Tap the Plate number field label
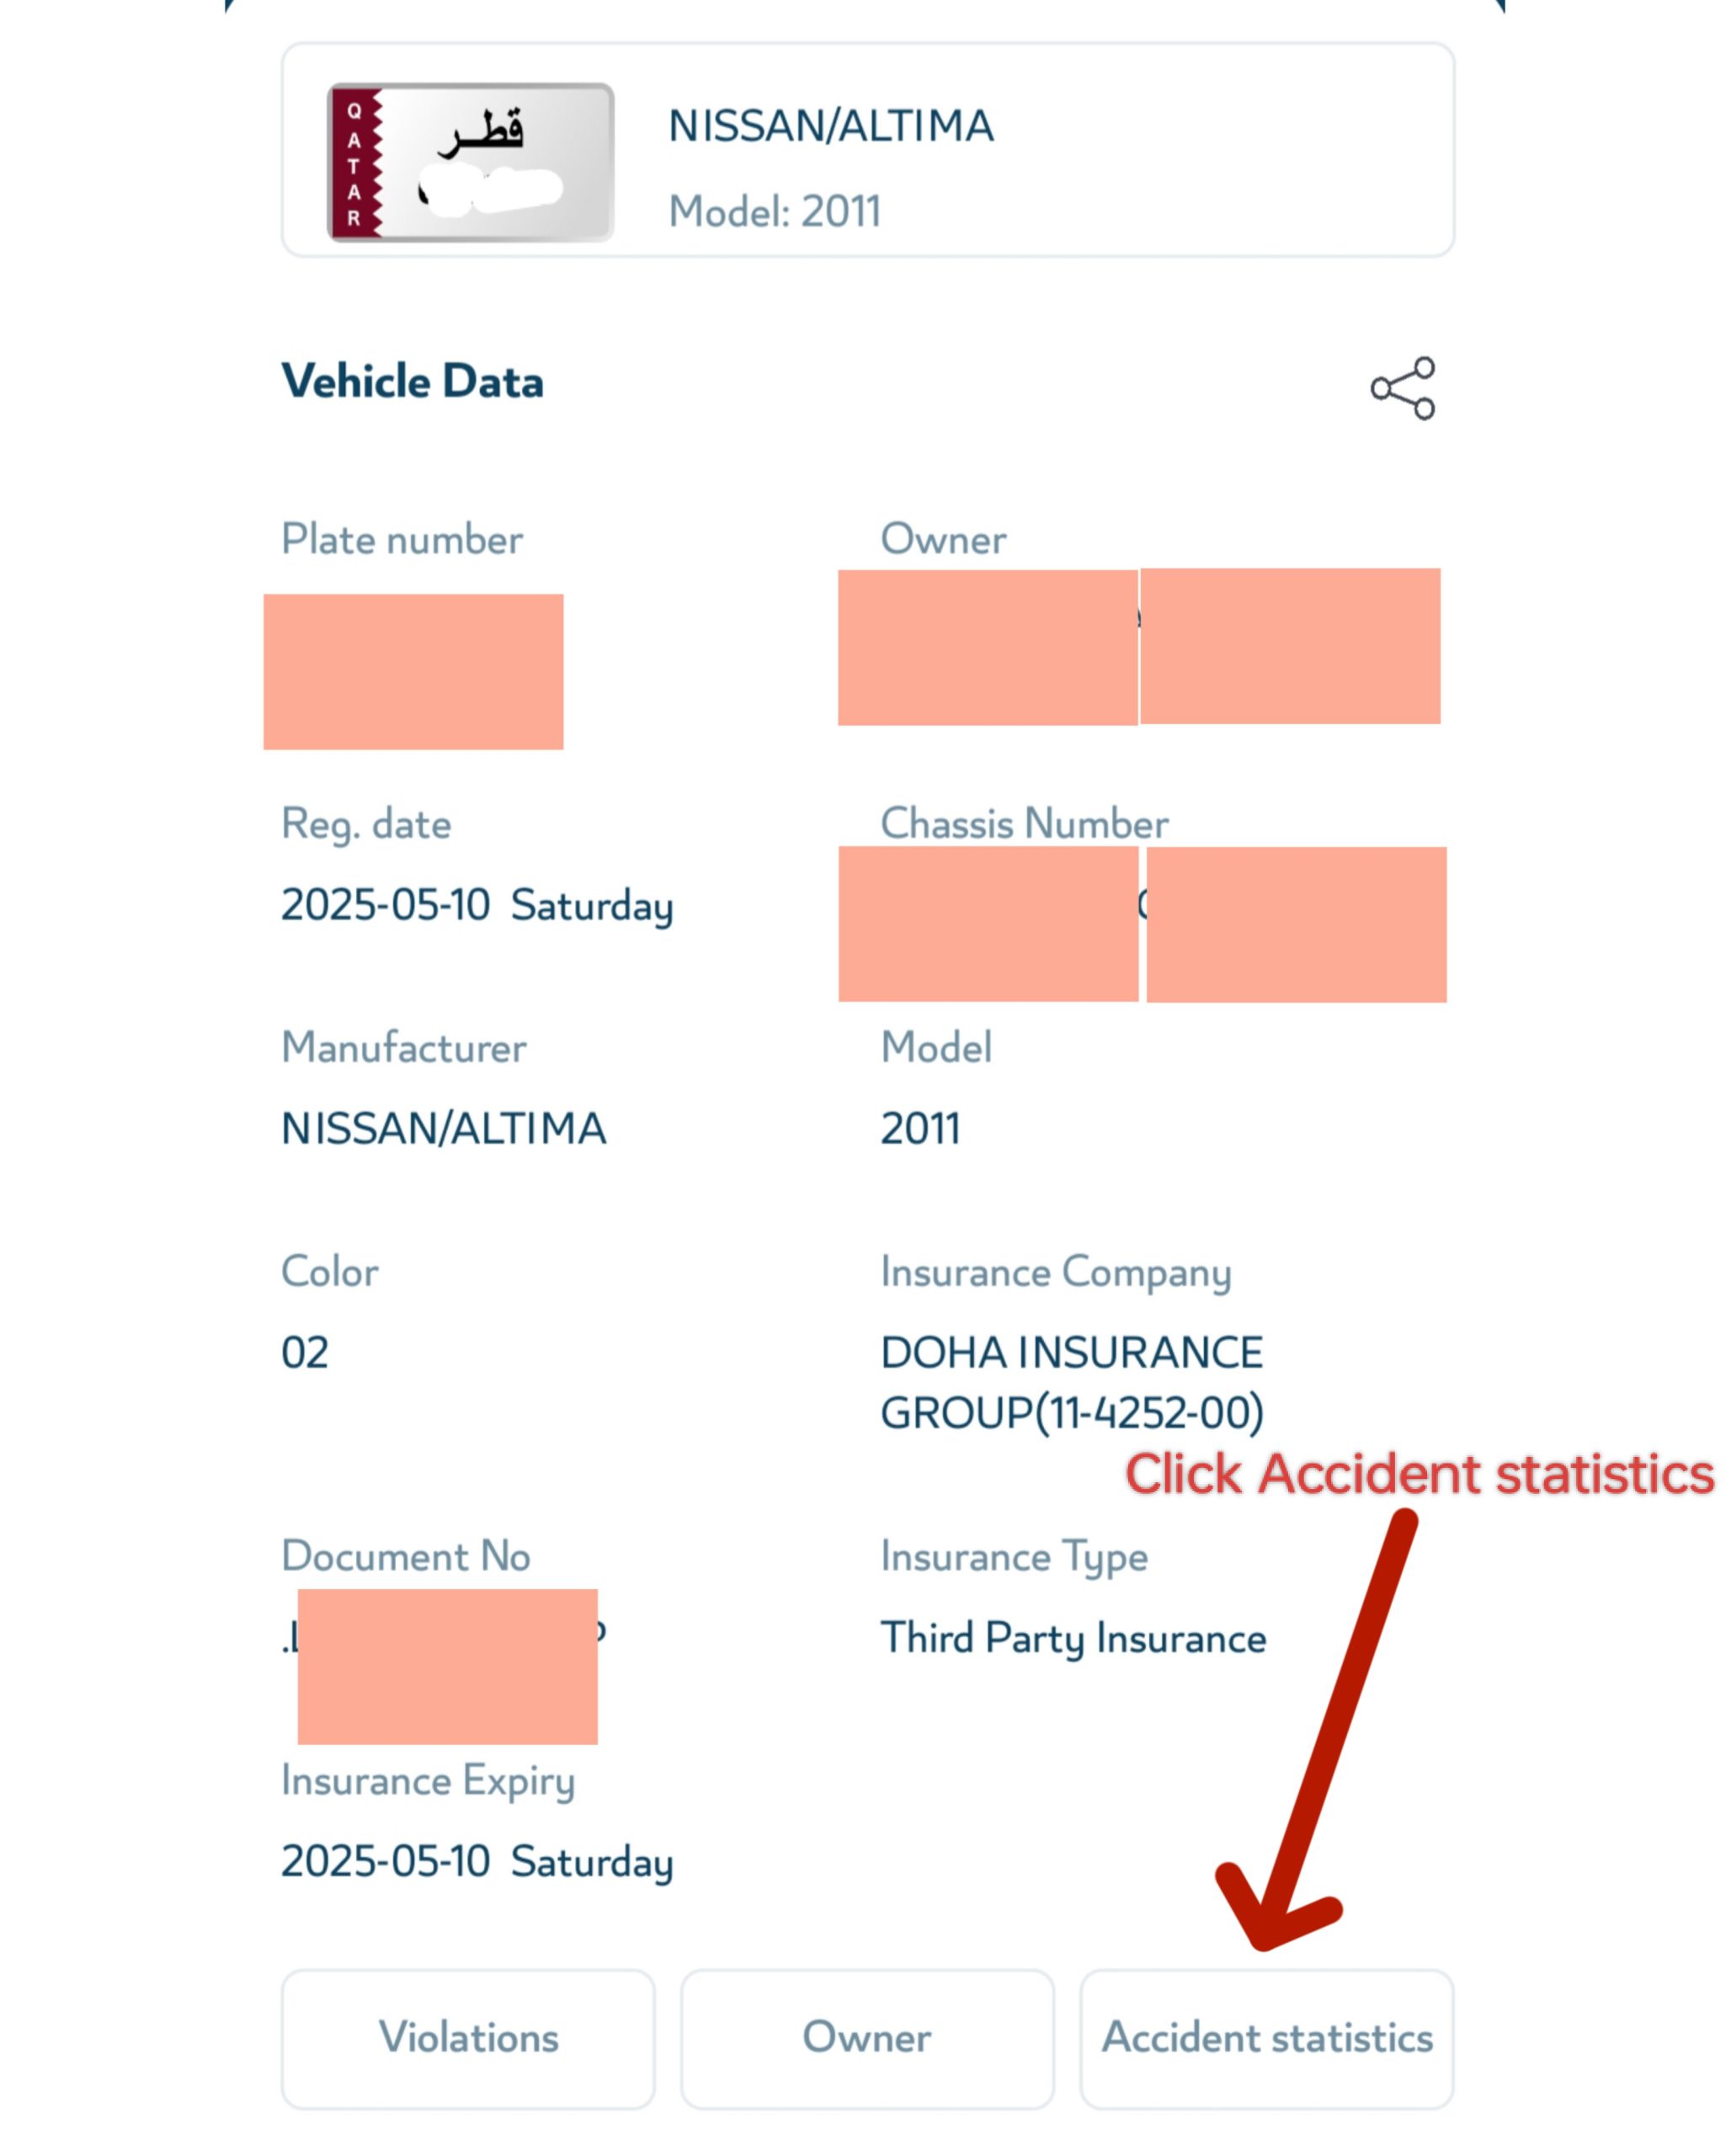This screenshot has height=2156, width=1726. click(401, 540)
